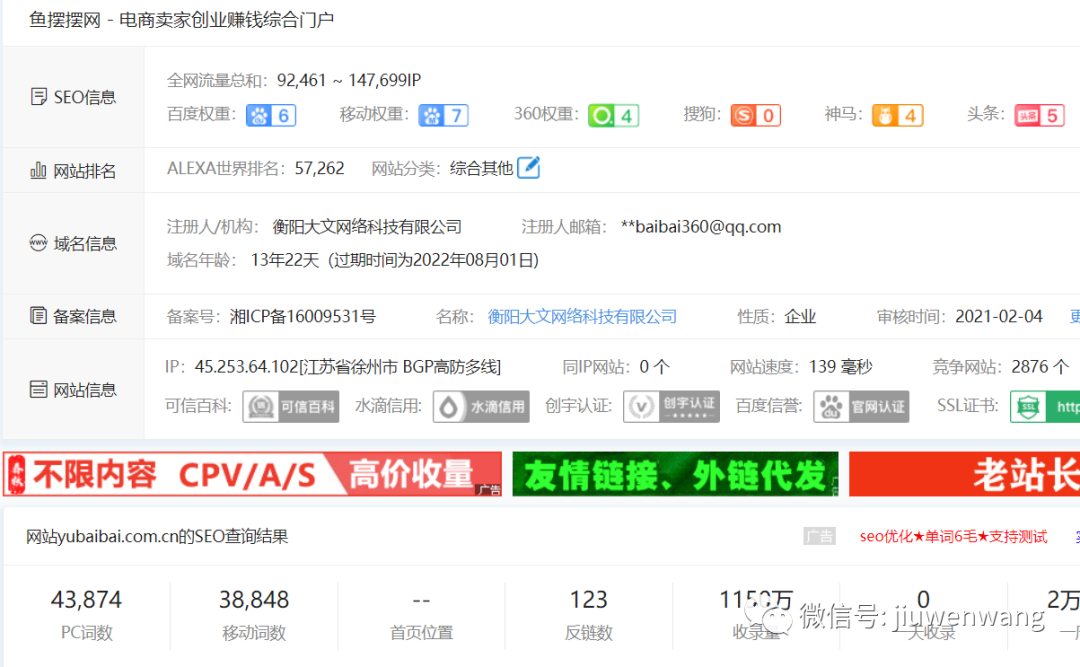Click the SEO信息 document icon
Image resolution: width=1080 pixels, height=667 pixels.
[x=39, y=96]
